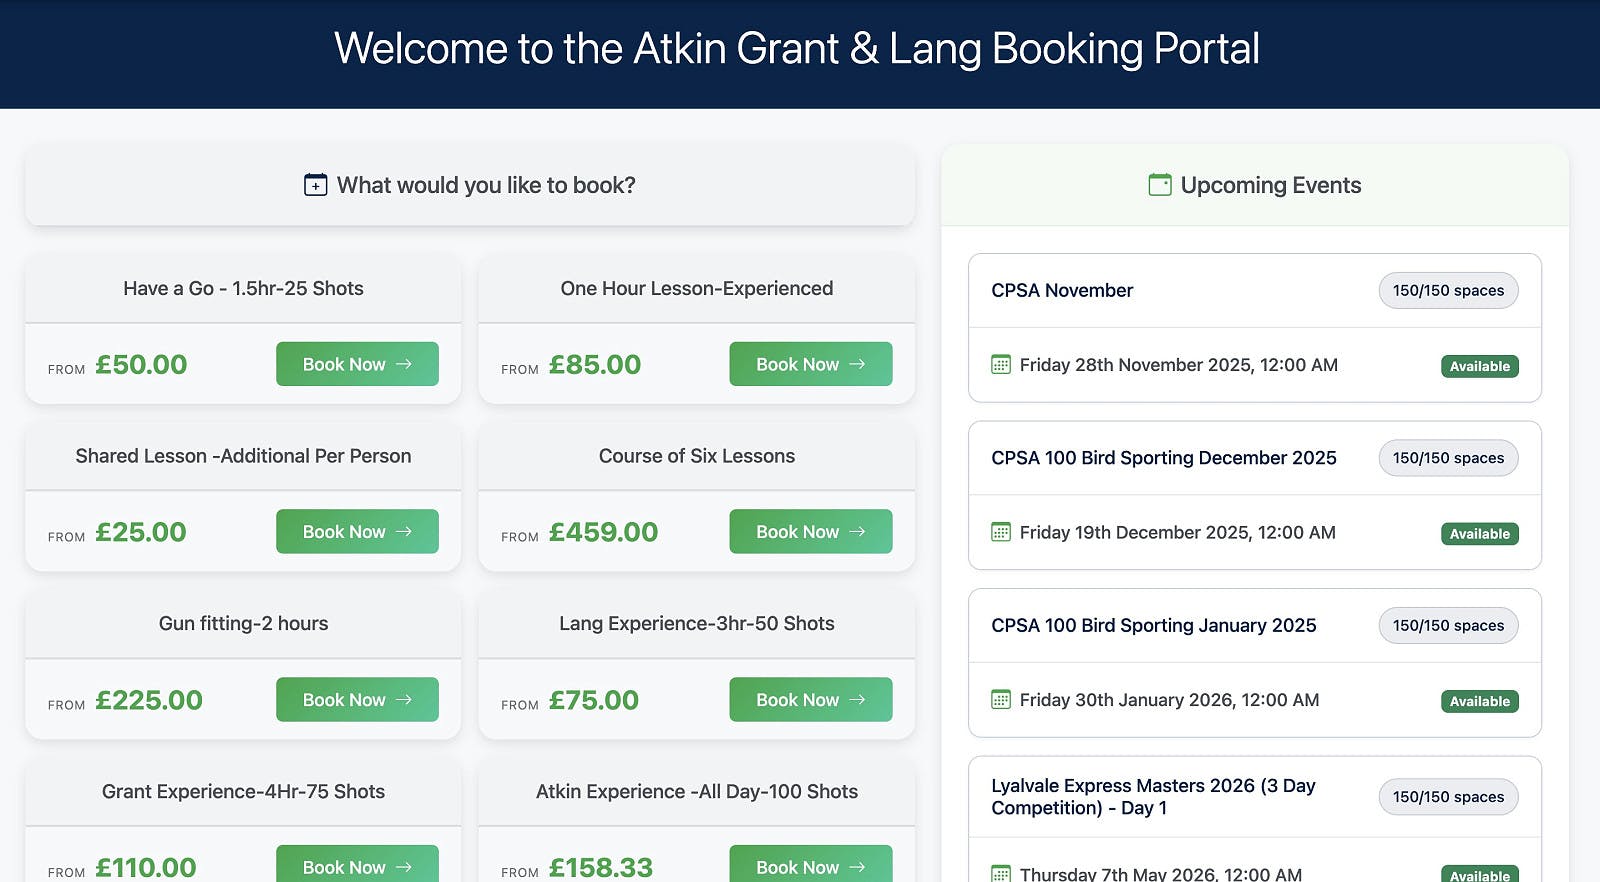
Task: Click the £158.33 price
Action: coord(601,867)
